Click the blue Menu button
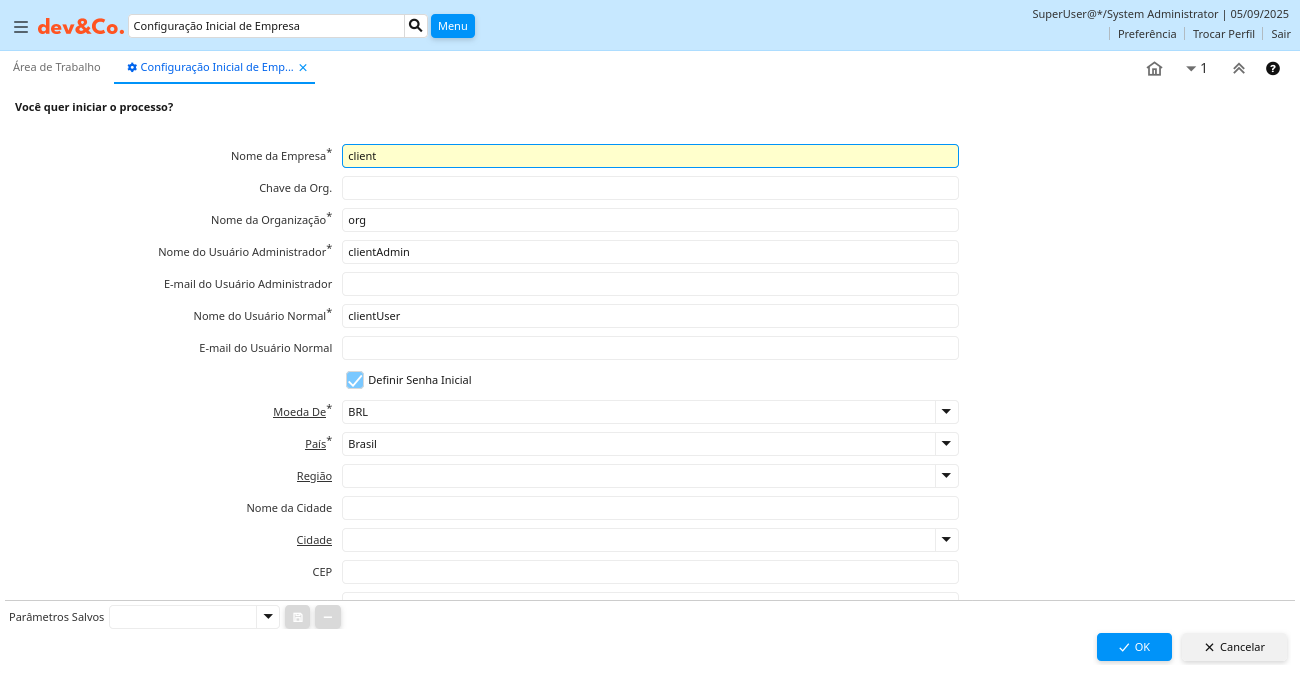 452,26
